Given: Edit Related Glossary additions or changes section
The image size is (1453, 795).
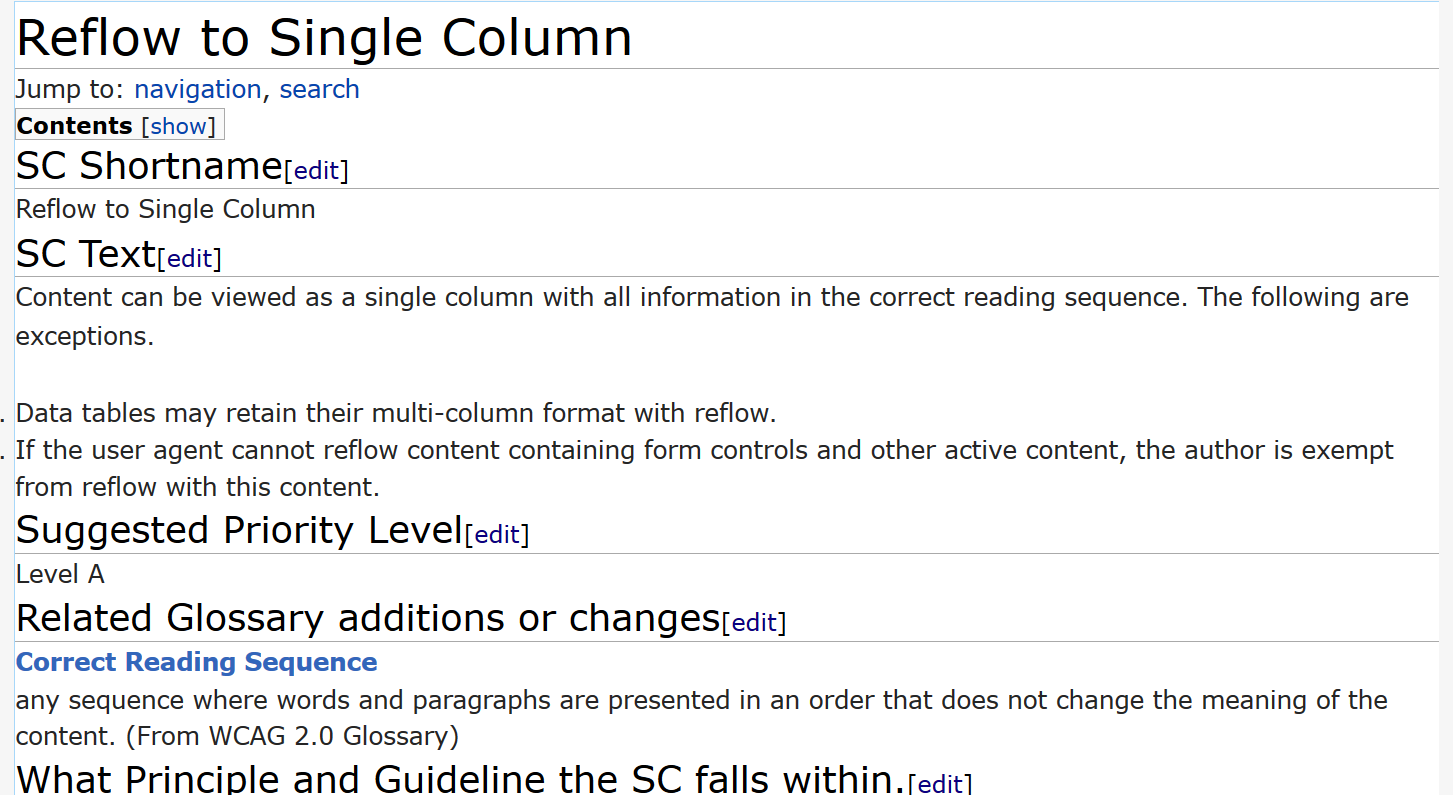Looking at the screenshot, I should (754, 623).
